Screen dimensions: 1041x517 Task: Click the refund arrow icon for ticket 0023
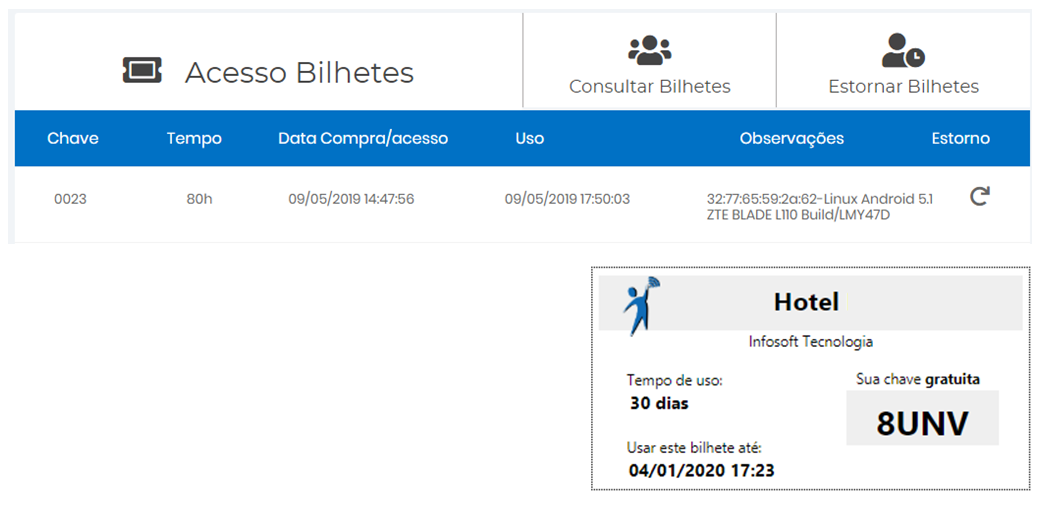click(979, 197)
